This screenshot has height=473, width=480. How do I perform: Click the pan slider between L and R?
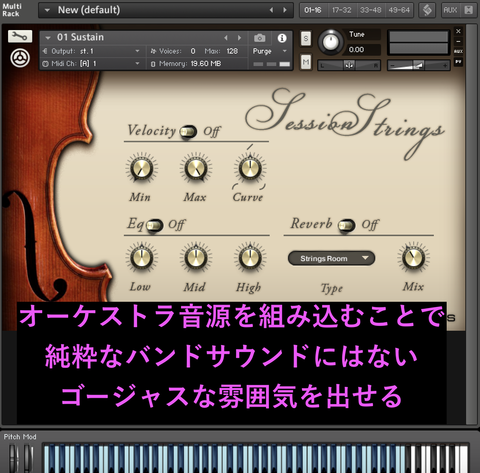(x=349, y=65)
